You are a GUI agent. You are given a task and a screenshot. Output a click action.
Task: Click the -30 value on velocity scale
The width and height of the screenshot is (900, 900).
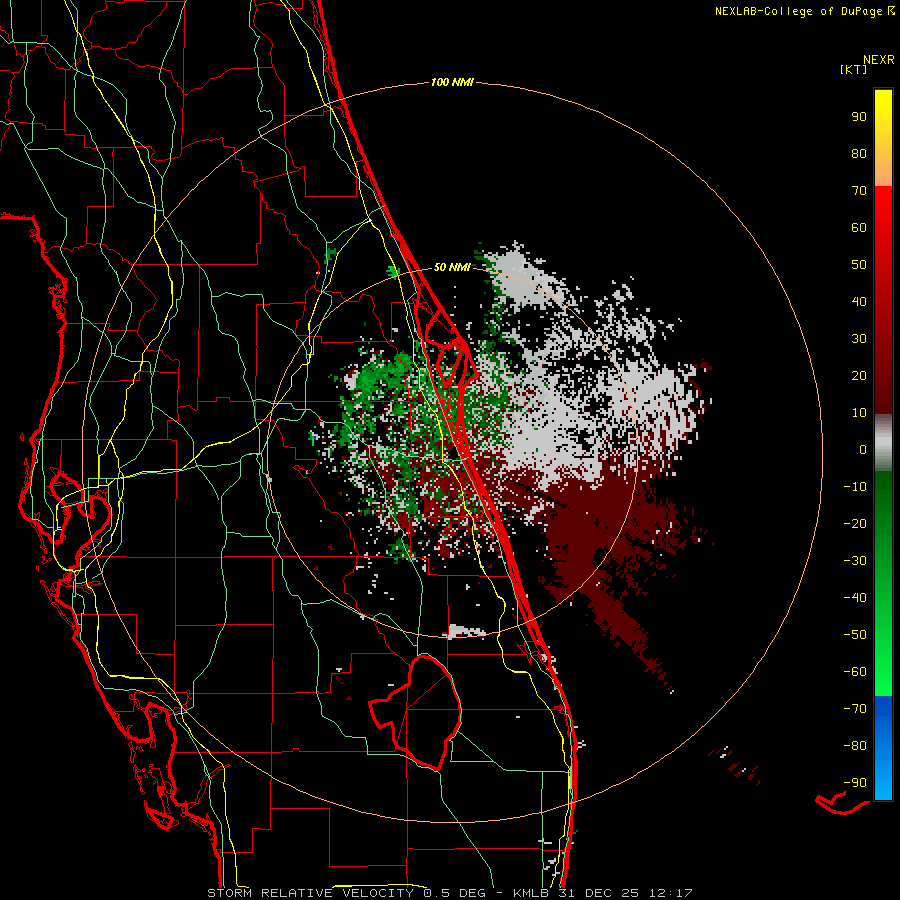pyautogui.click(x=855, y=561)
